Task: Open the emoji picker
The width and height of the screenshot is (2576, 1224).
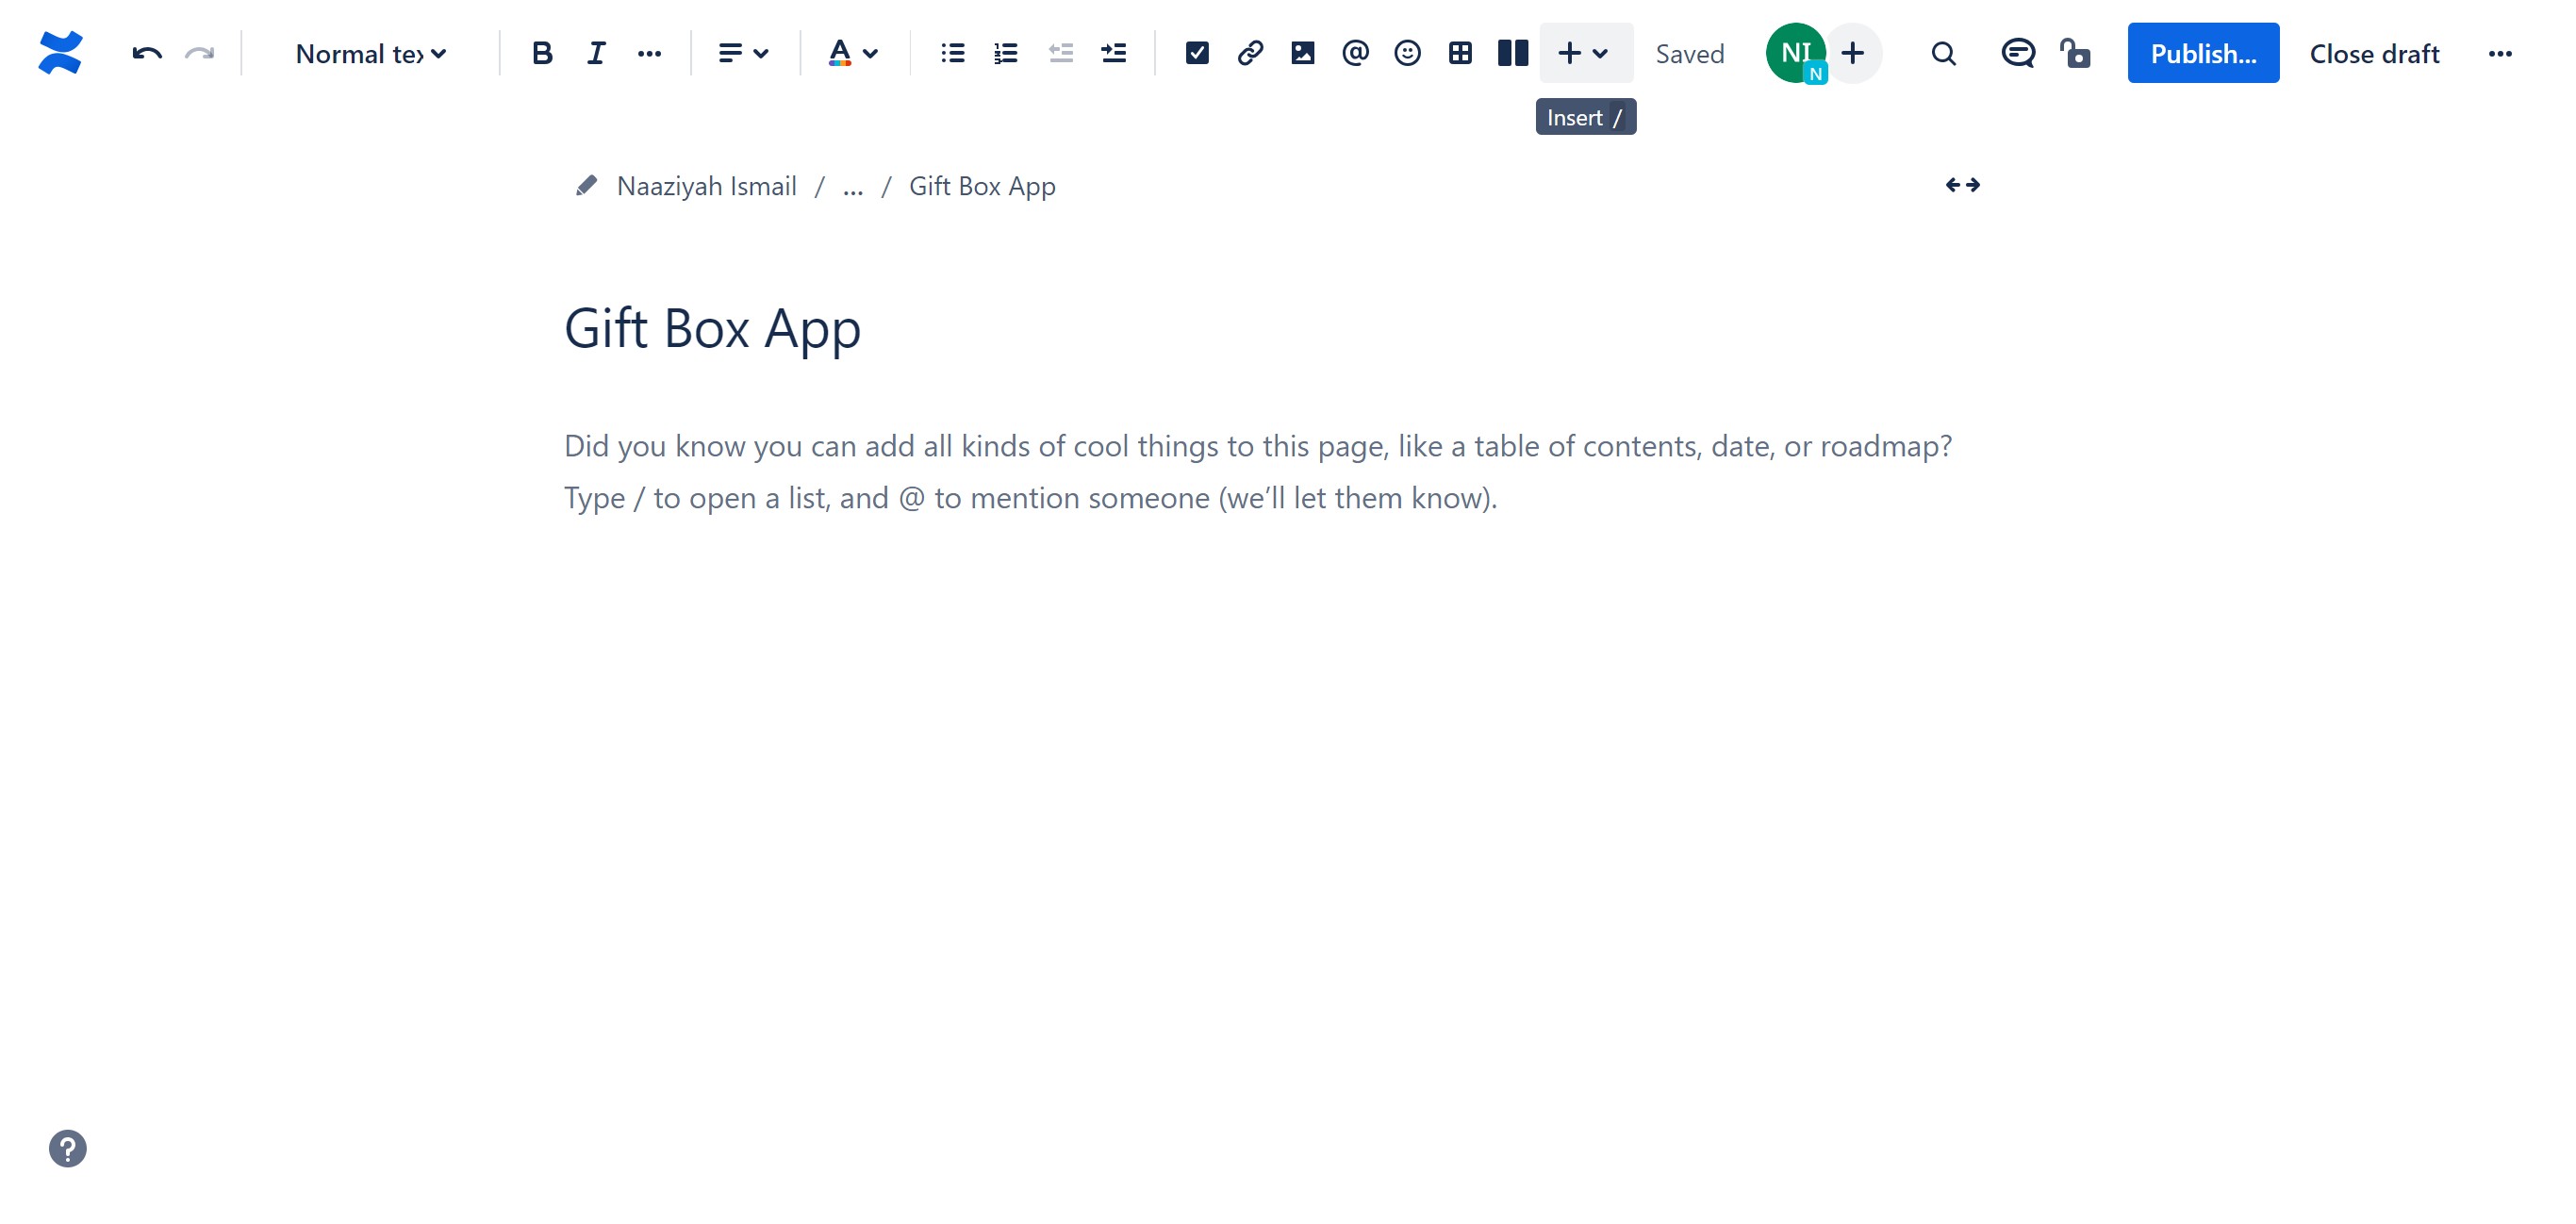Action: point(1407,53)
